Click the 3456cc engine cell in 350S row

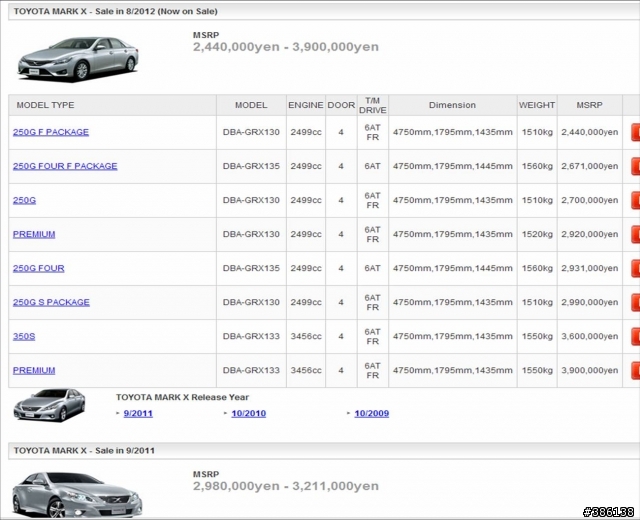tap(306, 336)
